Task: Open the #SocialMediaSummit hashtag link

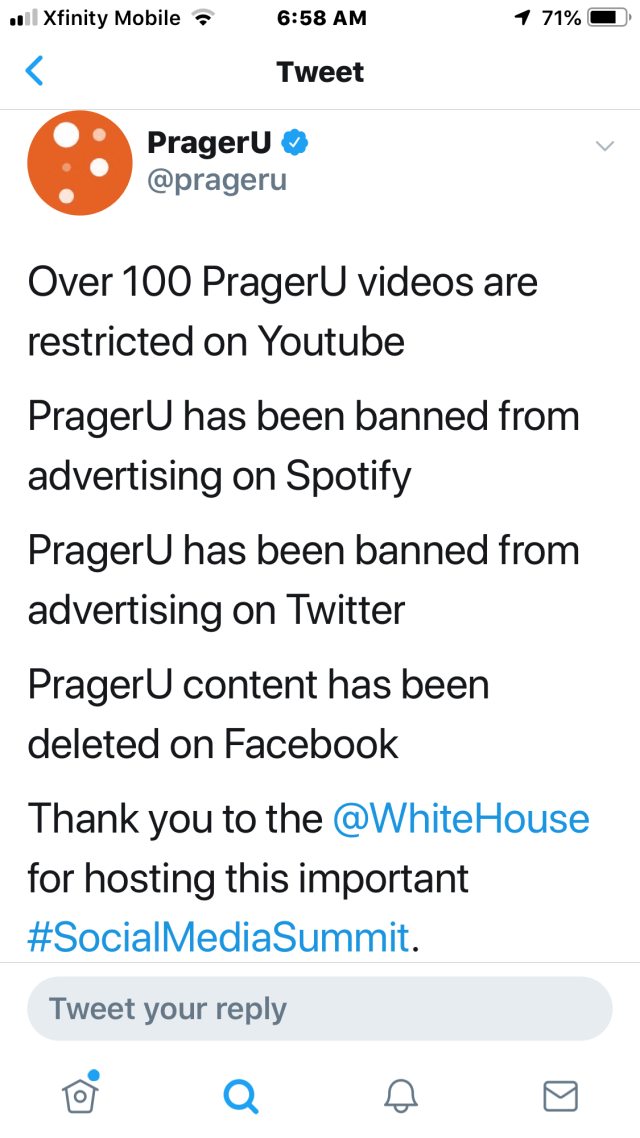Action: [x=219, y=937]
